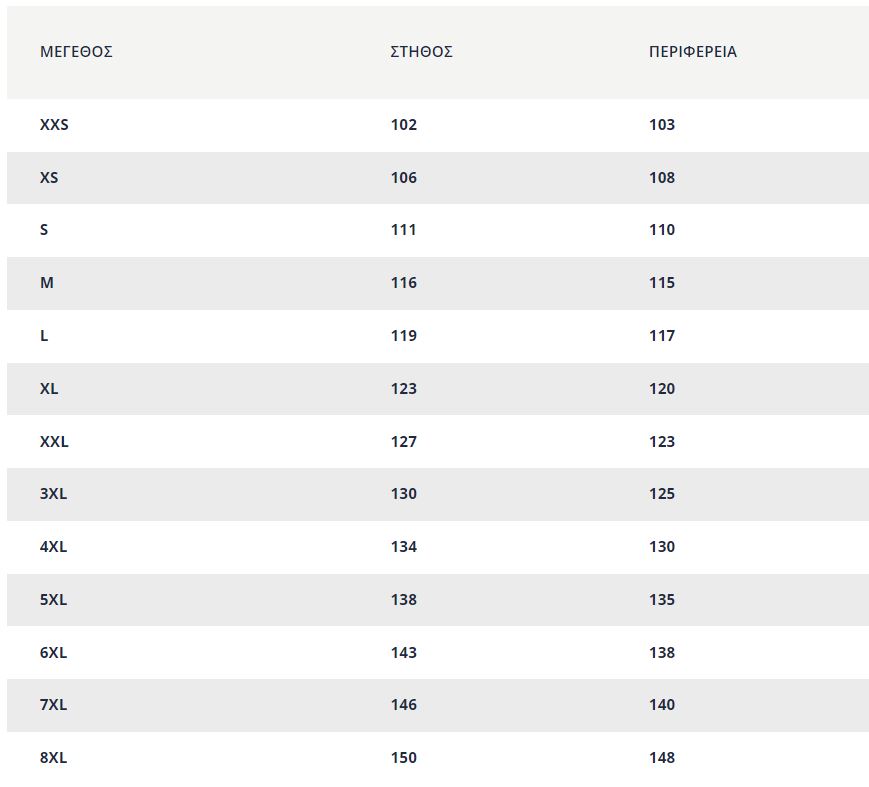Select the 8XL size label
This screenshot has width=869, height=787.
[53, 758]
